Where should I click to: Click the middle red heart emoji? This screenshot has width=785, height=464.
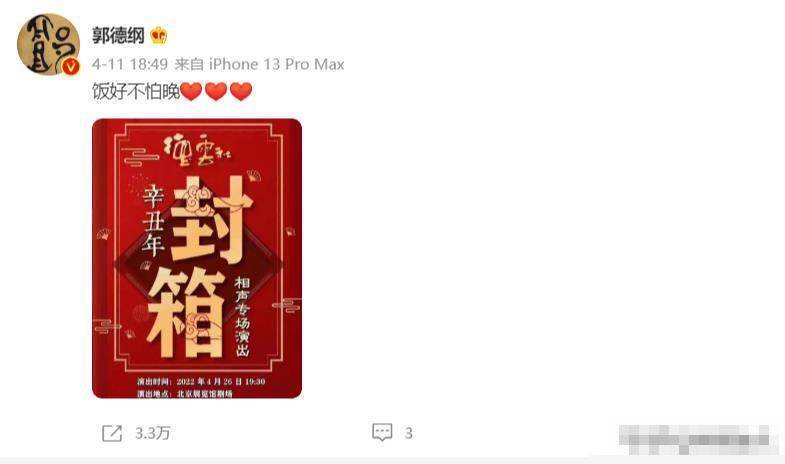click(216, 92)
